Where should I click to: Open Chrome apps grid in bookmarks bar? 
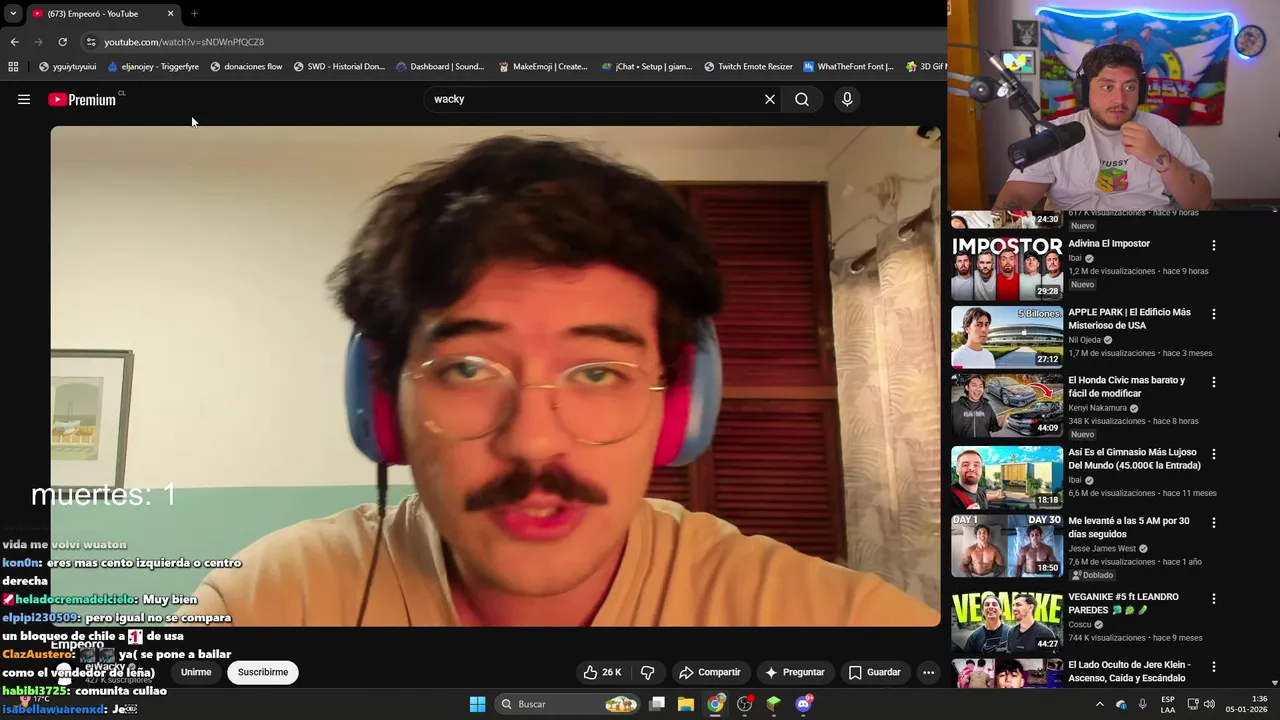coord(13,67)
